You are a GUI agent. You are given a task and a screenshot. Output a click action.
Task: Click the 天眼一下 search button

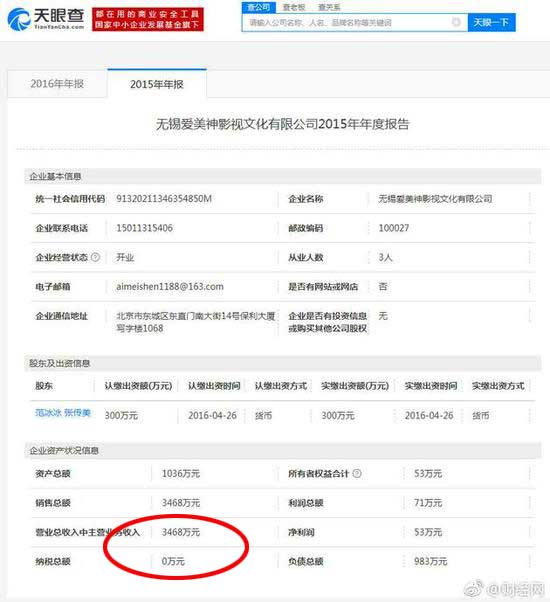point(491,23)
